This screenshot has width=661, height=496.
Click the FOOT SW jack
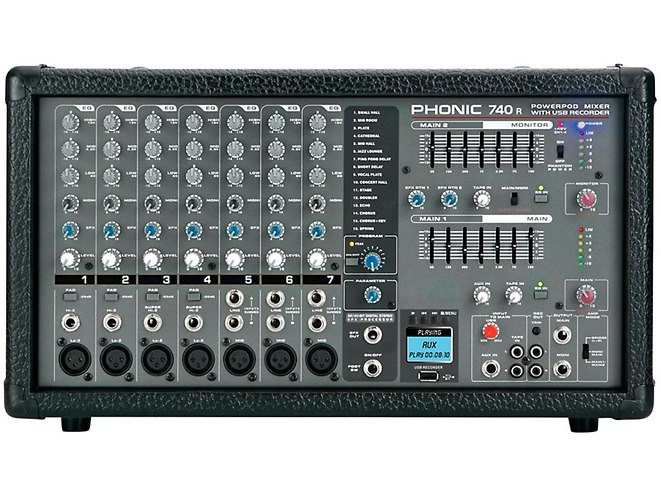372,368
